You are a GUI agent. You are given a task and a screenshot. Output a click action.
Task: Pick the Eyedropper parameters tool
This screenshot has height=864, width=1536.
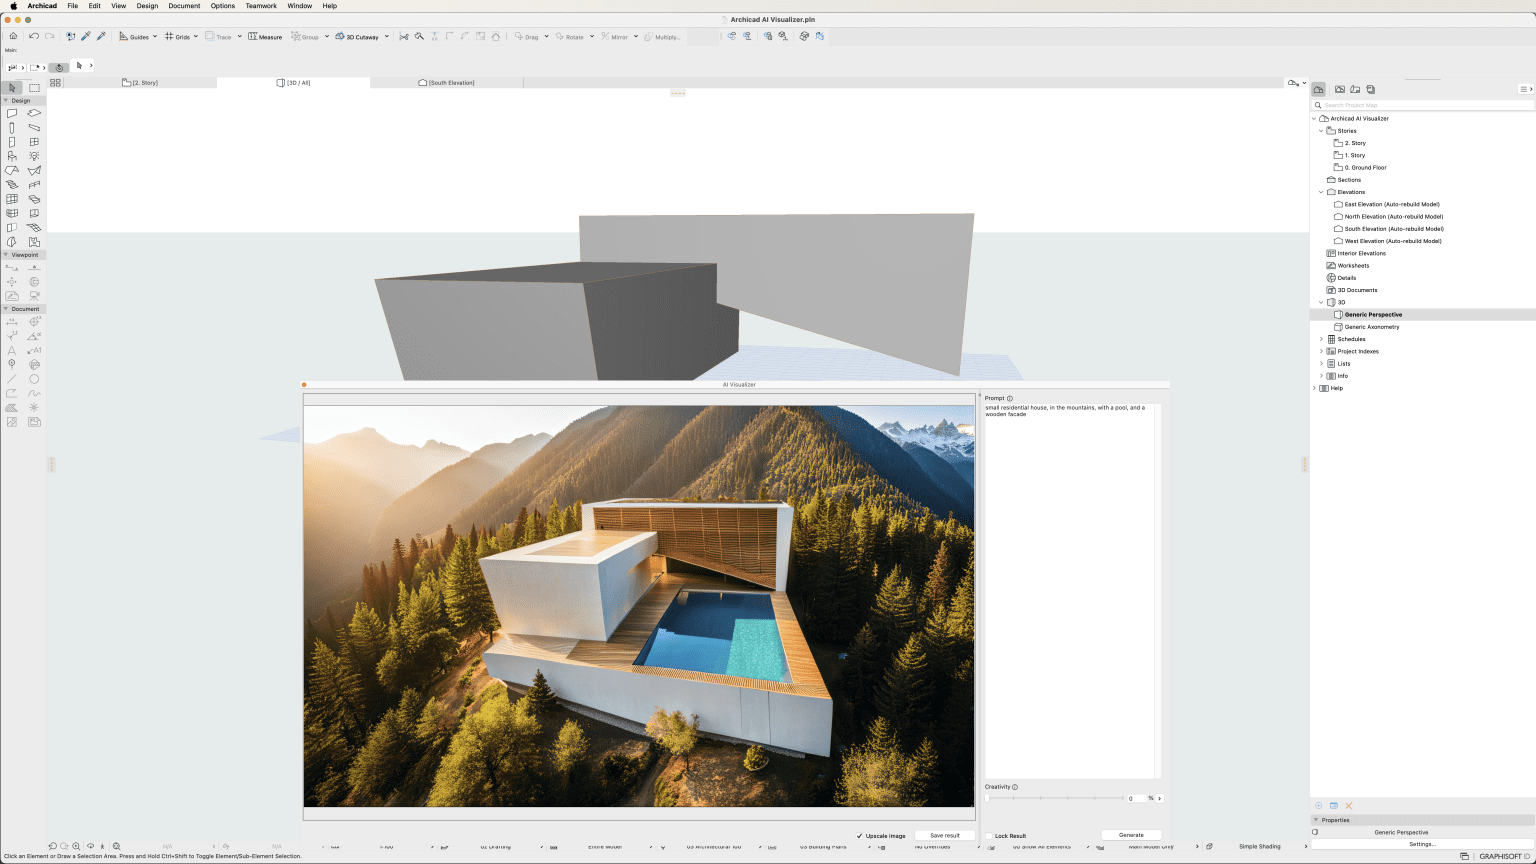pos(86,37)
